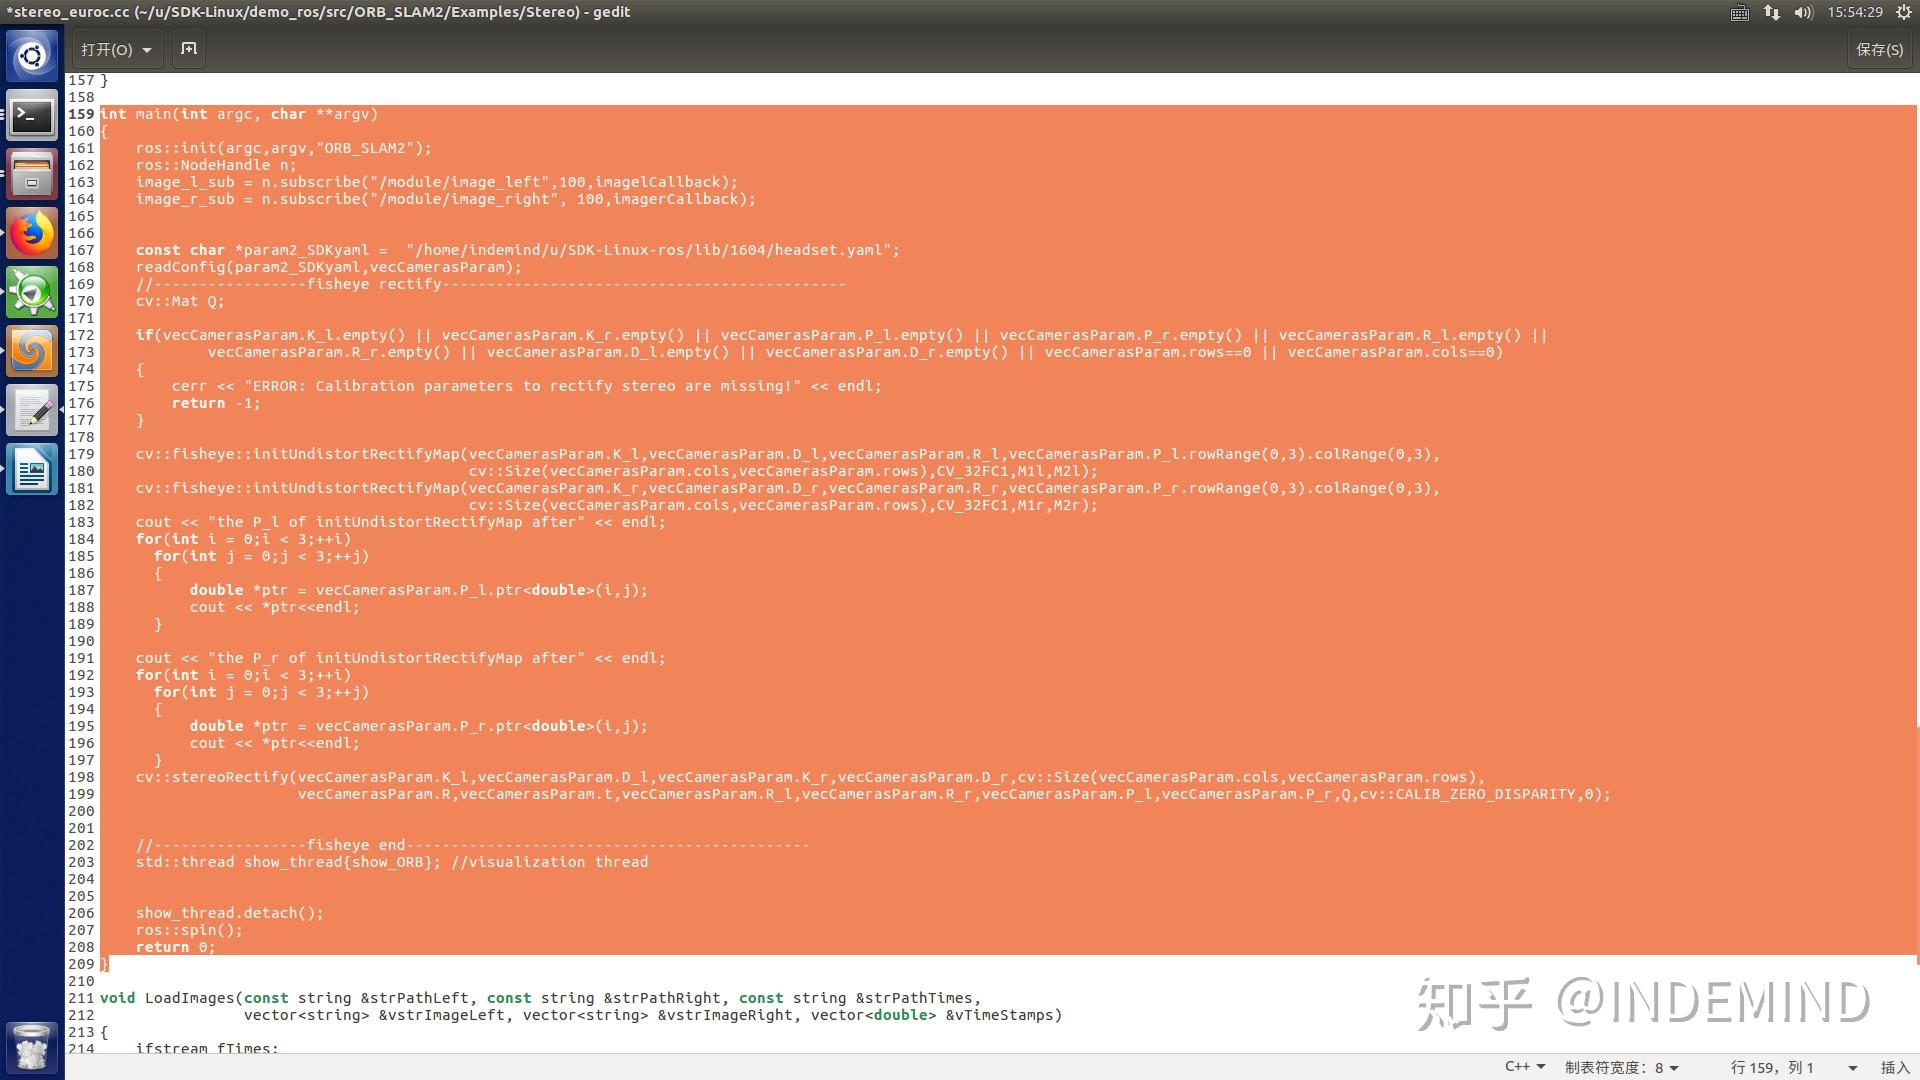Screen dimensions: 1920x1080
Task: Click the 保存(S) save button
Action: [1879, 49]
